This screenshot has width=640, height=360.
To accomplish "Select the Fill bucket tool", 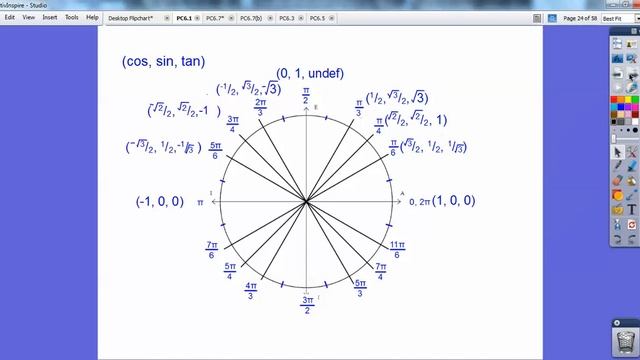I will (x=632, y=180).
